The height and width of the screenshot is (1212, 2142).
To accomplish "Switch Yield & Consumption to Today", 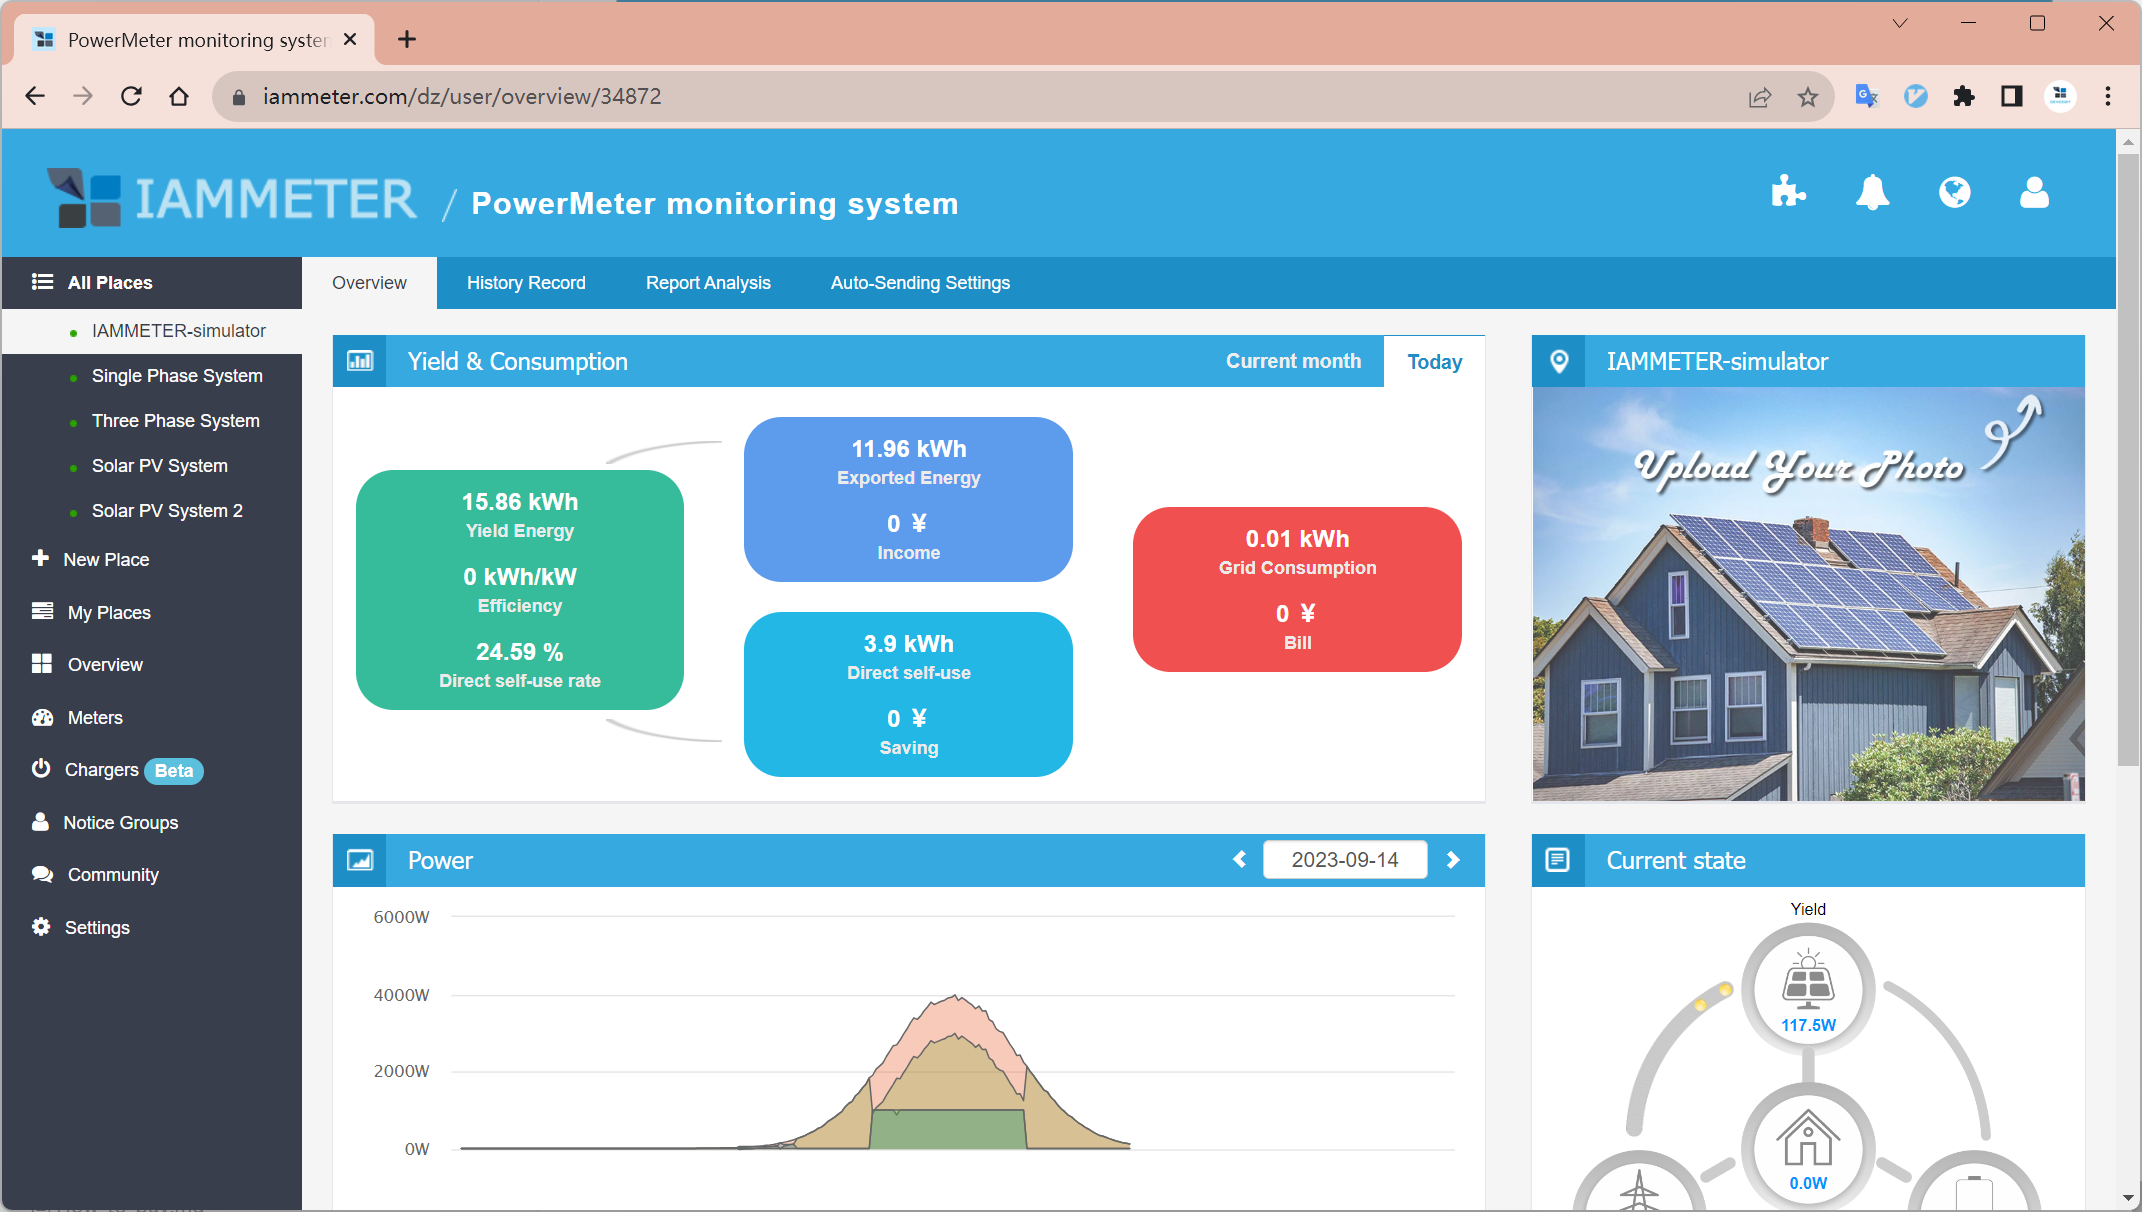I will pos(1434,362).
